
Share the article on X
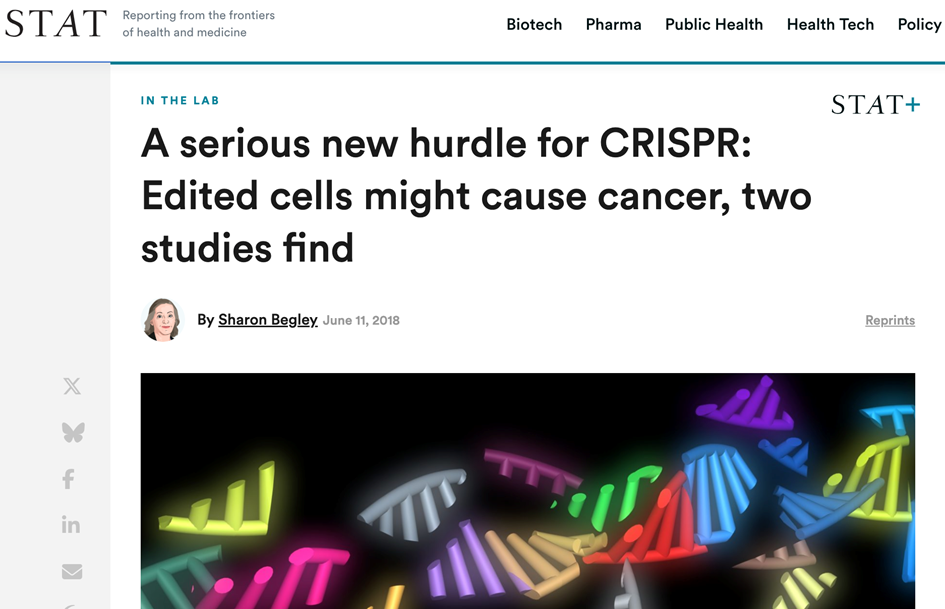pos(72,386)
